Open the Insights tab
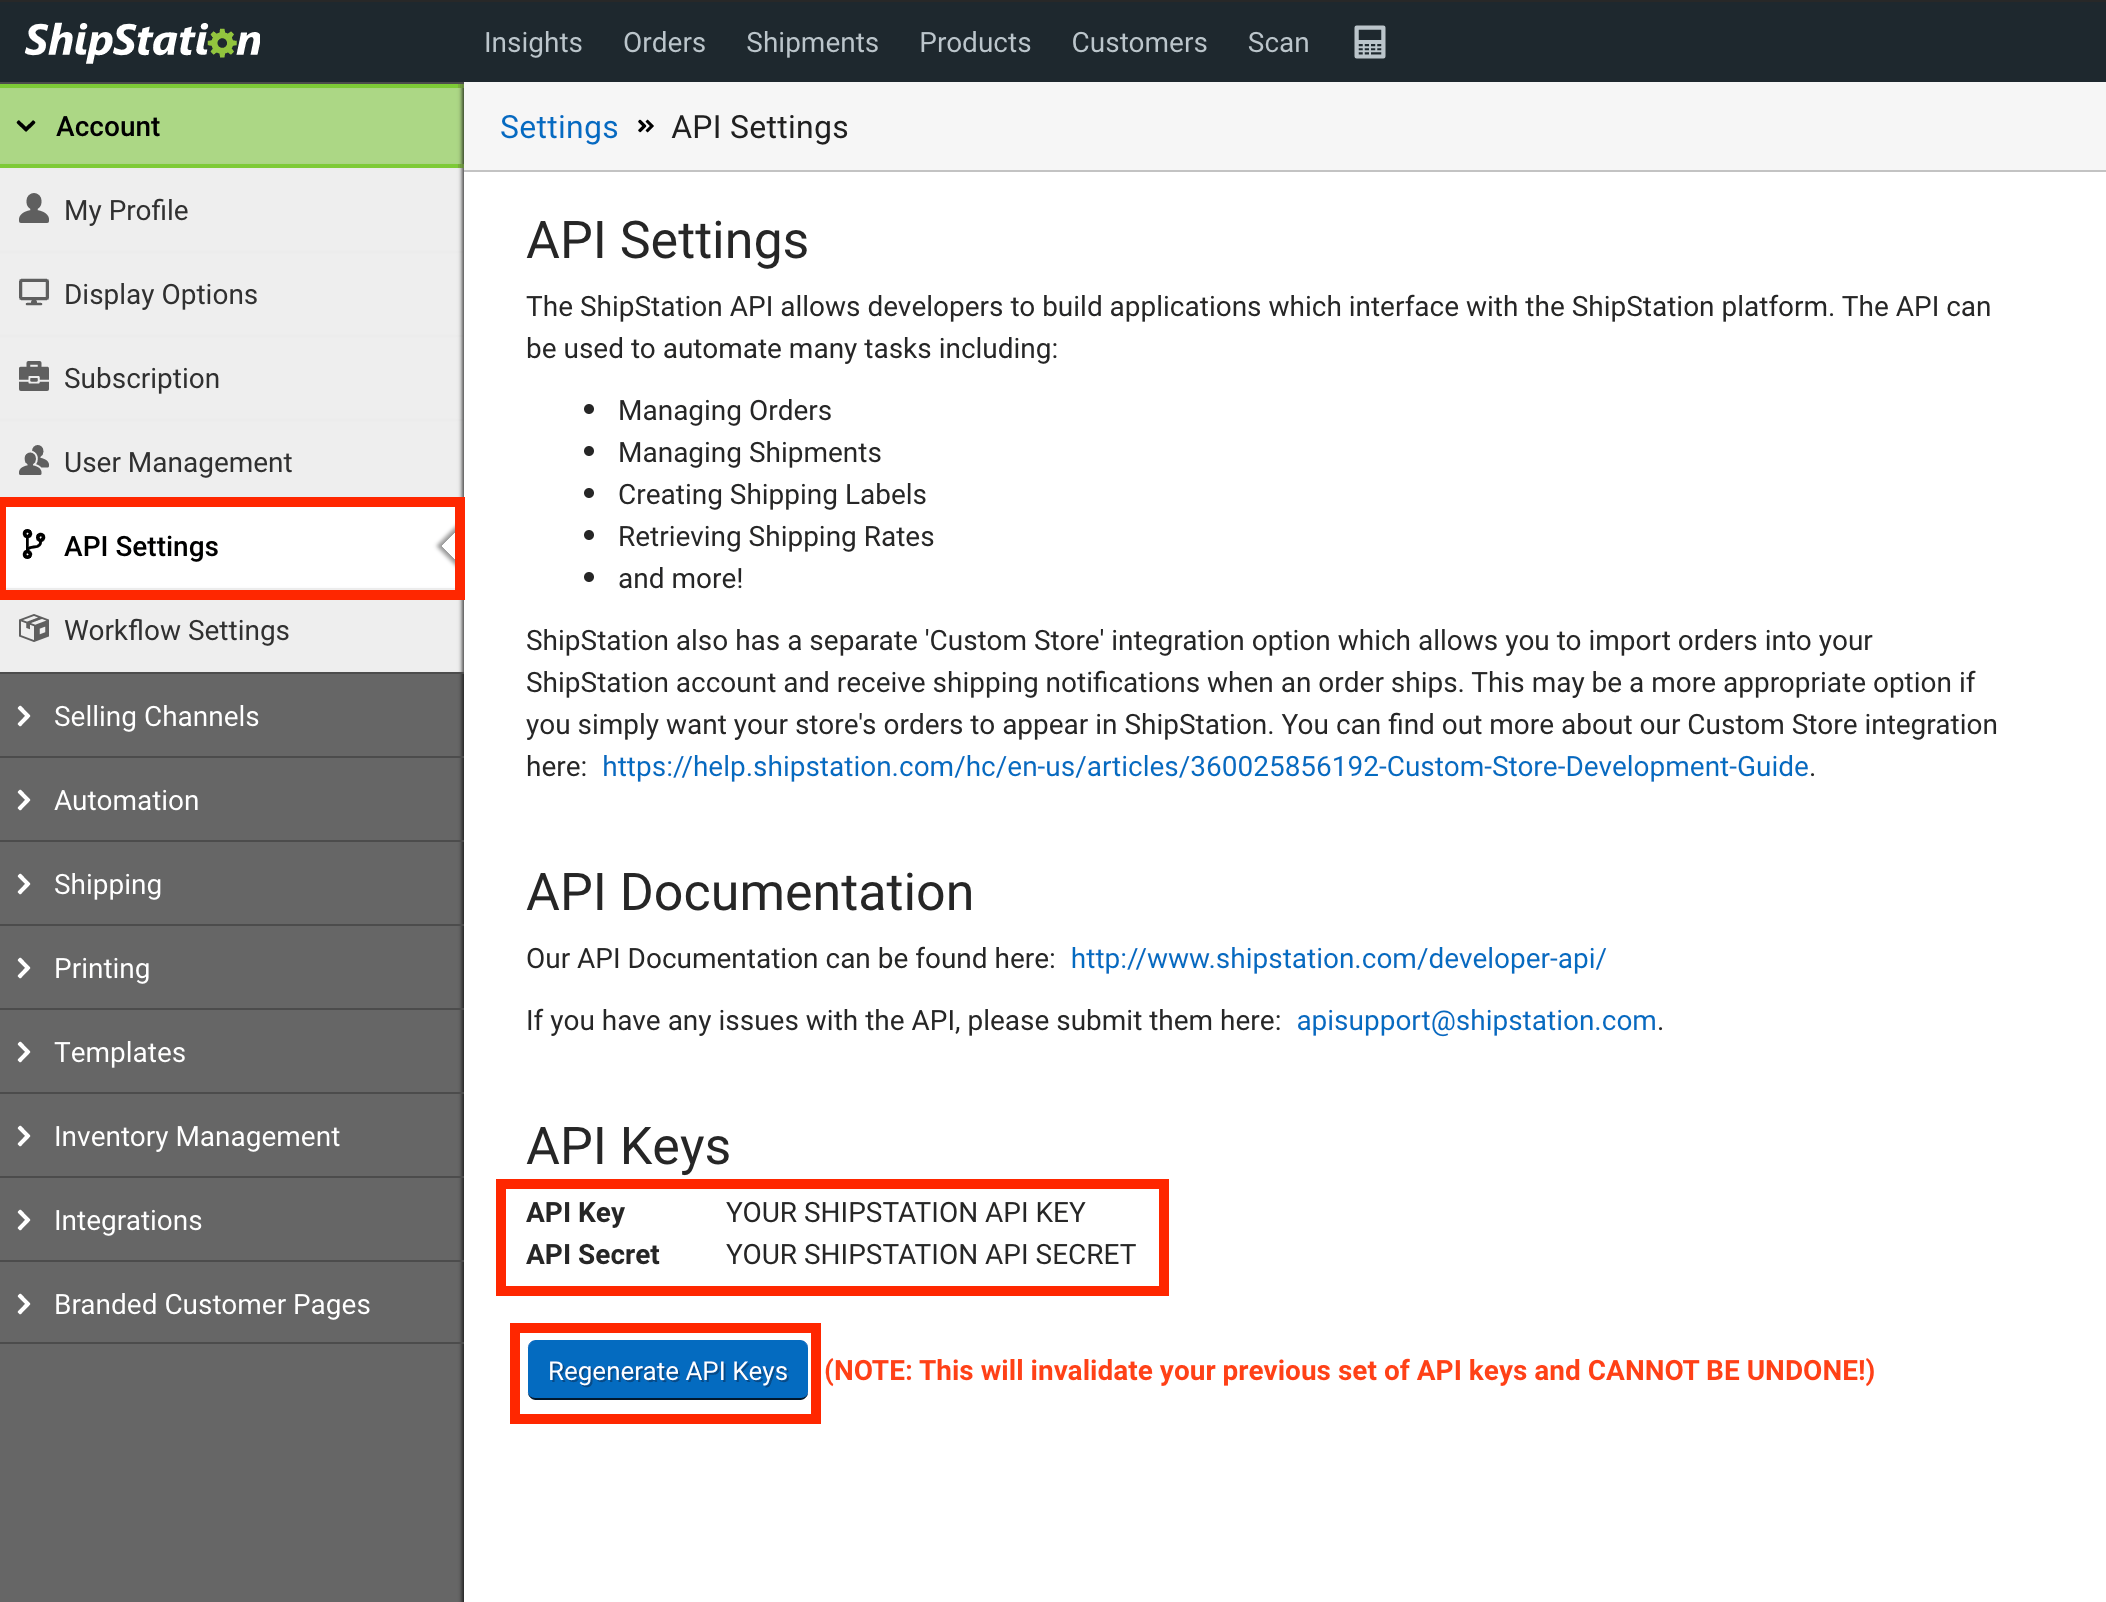2106x1602 pixels. 533,42
